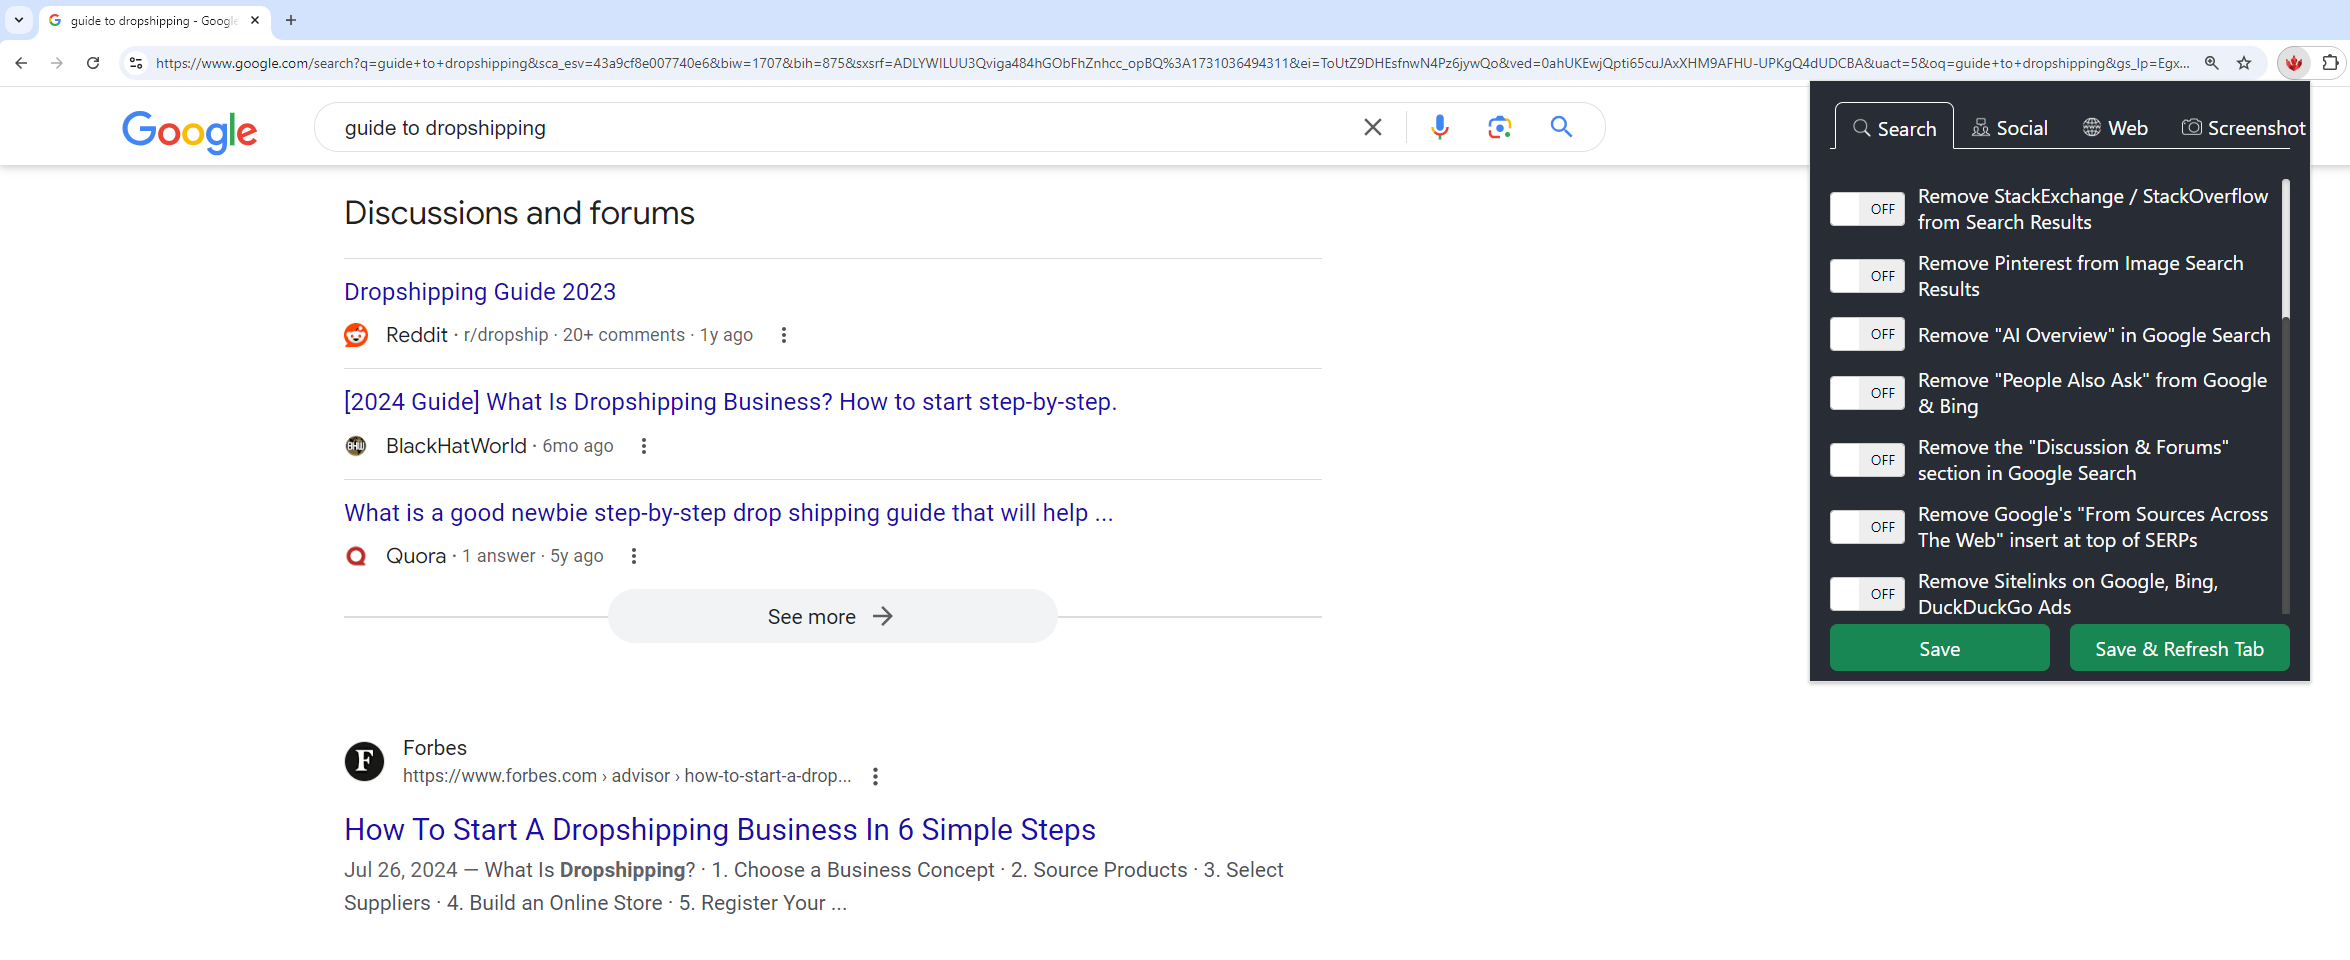Click the Quora favicon icon
The width and height of the screenshot is (2350, 960).
(356, 556)
